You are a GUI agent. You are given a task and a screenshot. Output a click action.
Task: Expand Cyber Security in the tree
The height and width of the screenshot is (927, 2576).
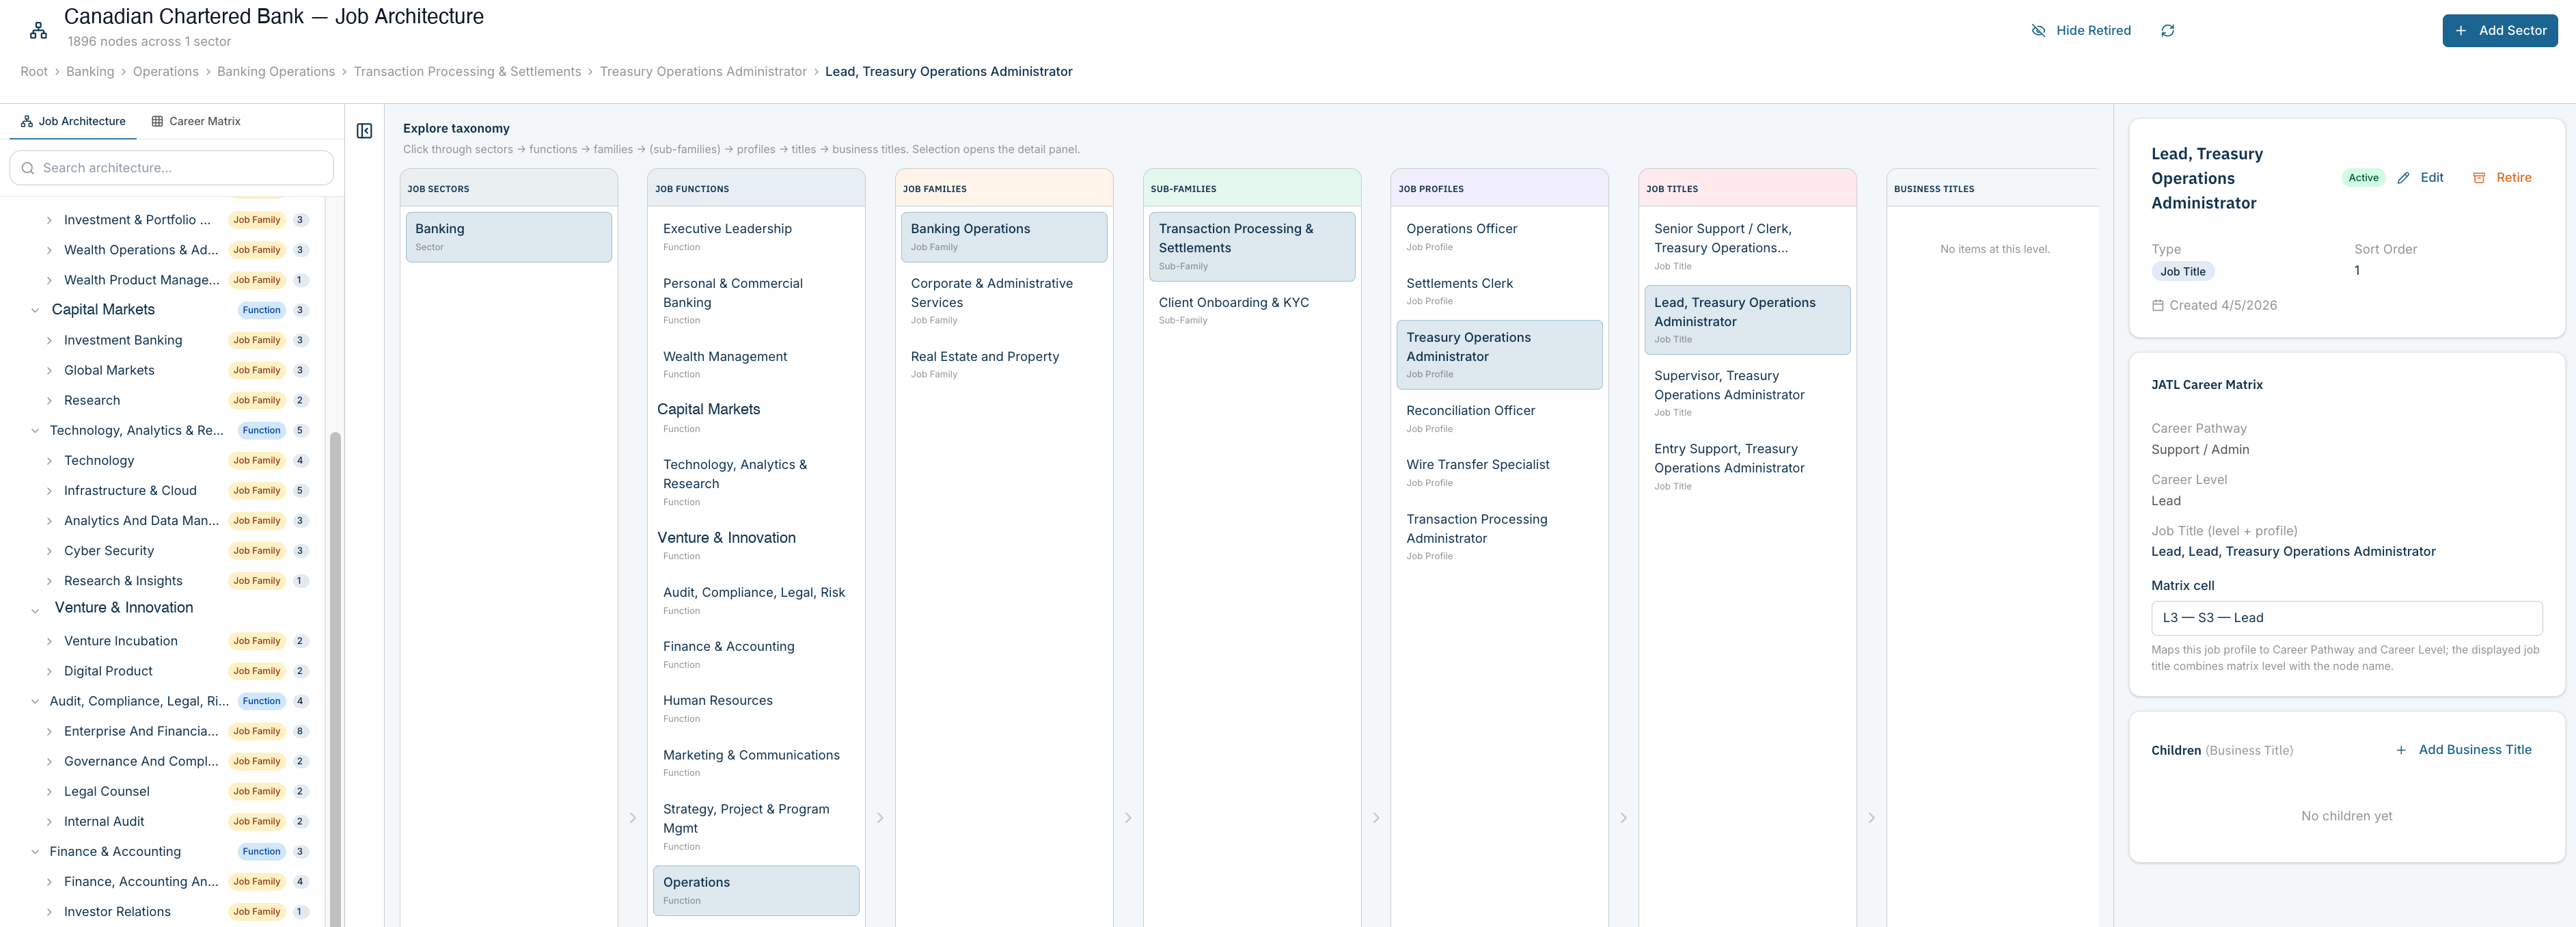pos(49,551)
